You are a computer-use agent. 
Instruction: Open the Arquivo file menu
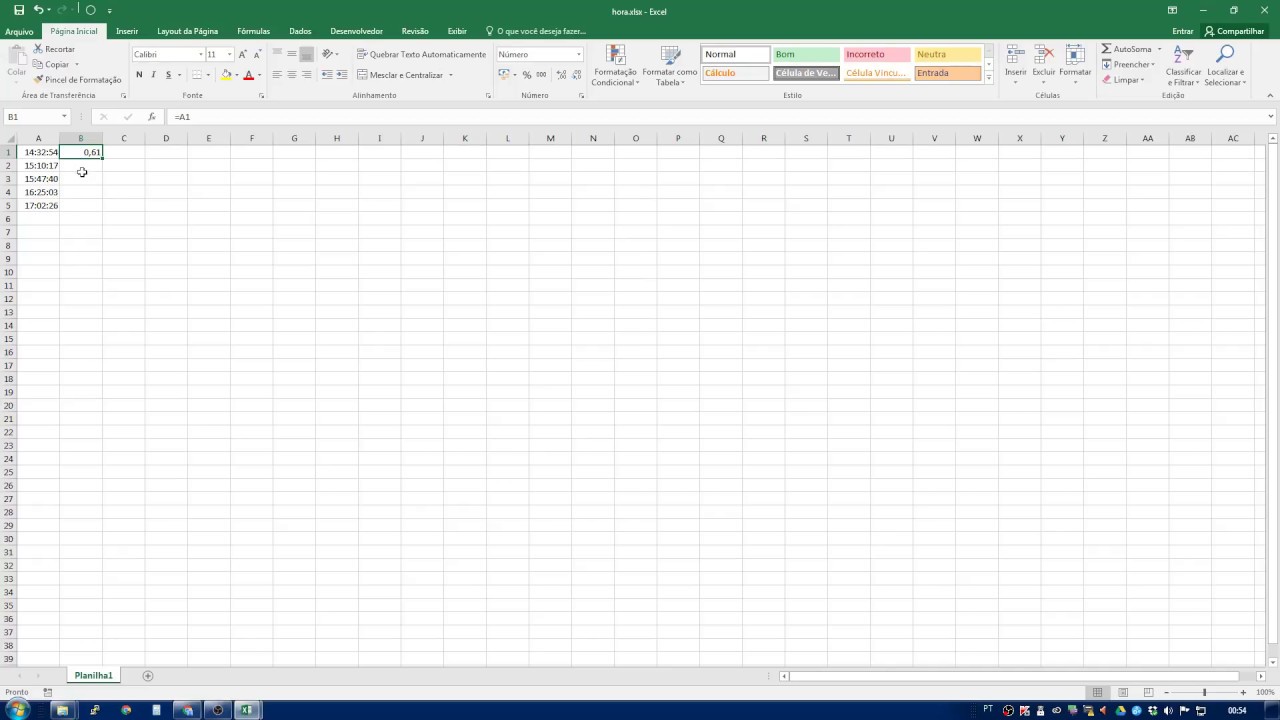tap(19, 31)
